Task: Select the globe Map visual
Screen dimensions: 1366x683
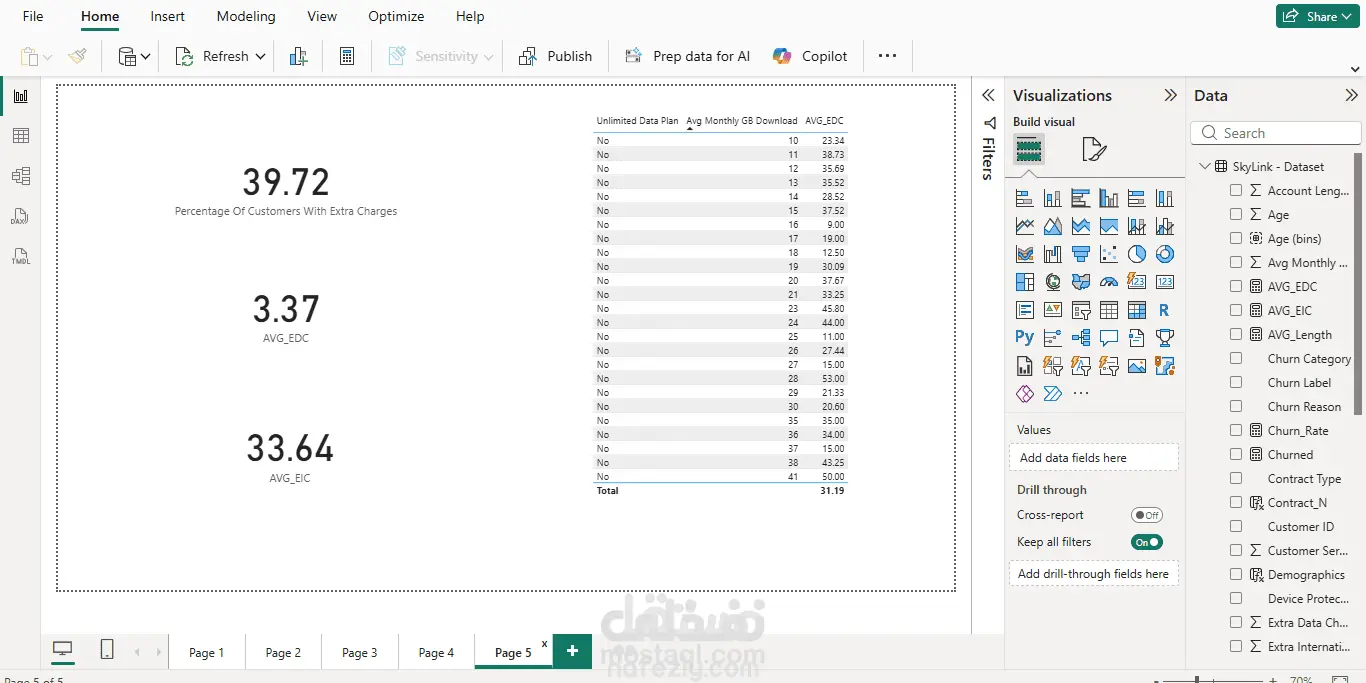Action: [1052, 282]
